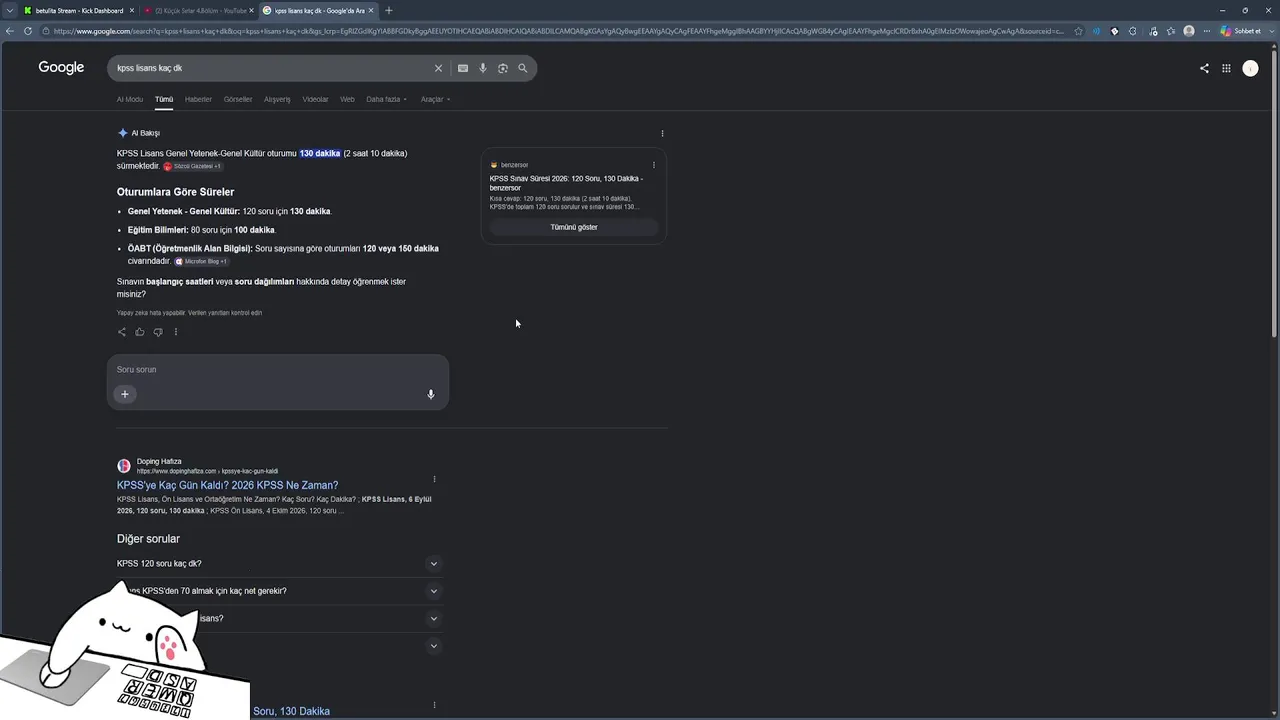Toggle the browser read aloud icon
1280x720 pixels.
pyautogui.click(x=1096, y=31)
